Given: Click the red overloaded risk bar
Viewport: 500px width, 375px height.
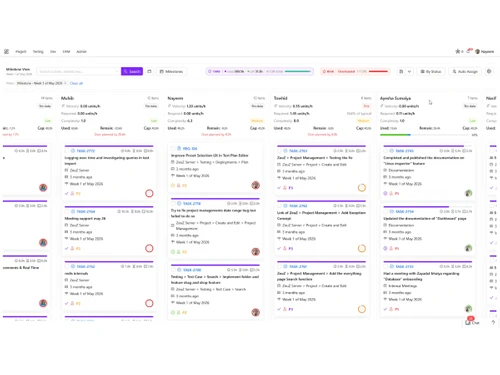Looking at the screenshot, I should point(378,71).
